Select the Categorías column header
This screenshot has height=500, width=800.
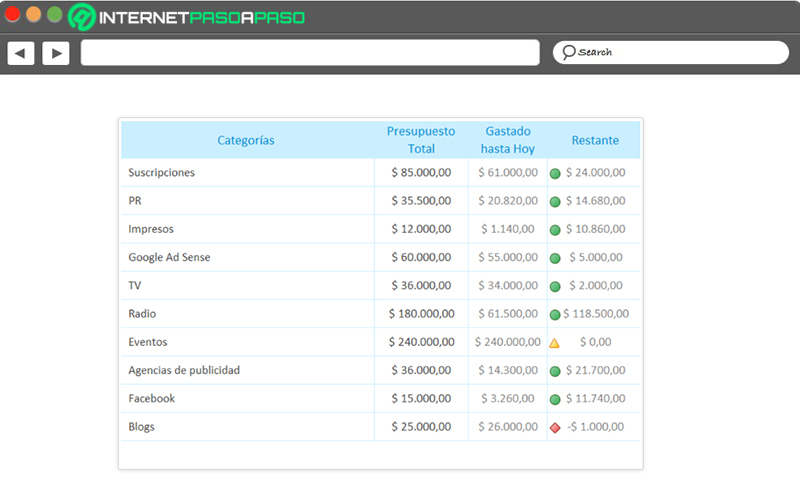[247, 140]
